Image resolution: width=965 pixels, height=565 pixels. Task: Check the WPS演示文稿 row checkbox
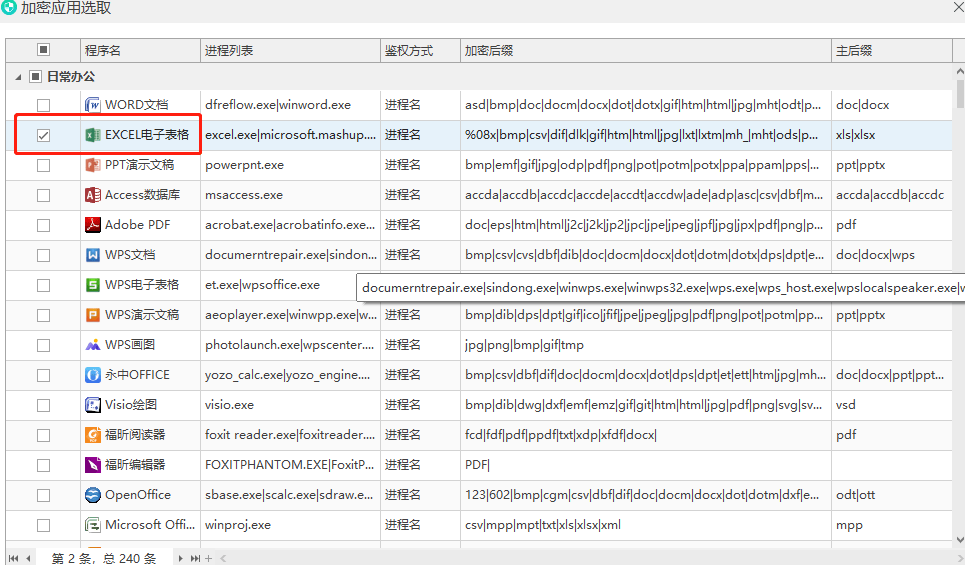tap(43, 316)
